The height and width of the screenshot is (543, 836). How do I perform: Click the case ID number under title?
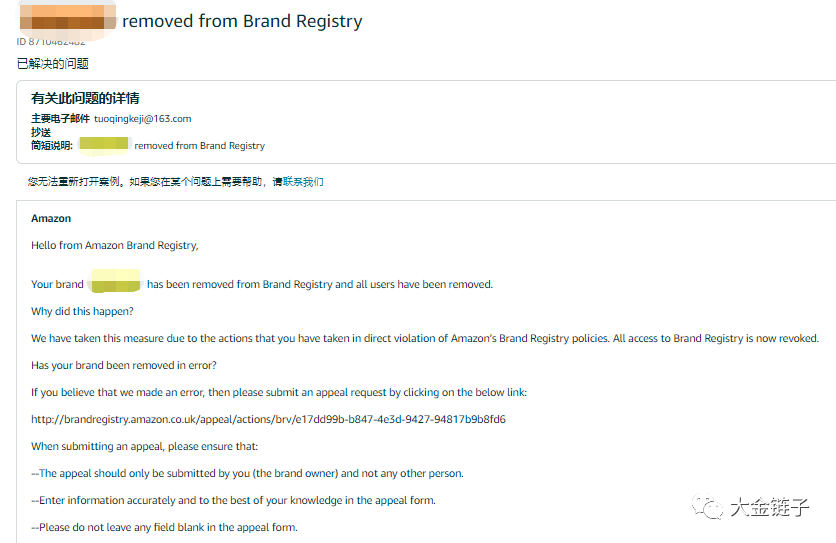coord(51,41)
